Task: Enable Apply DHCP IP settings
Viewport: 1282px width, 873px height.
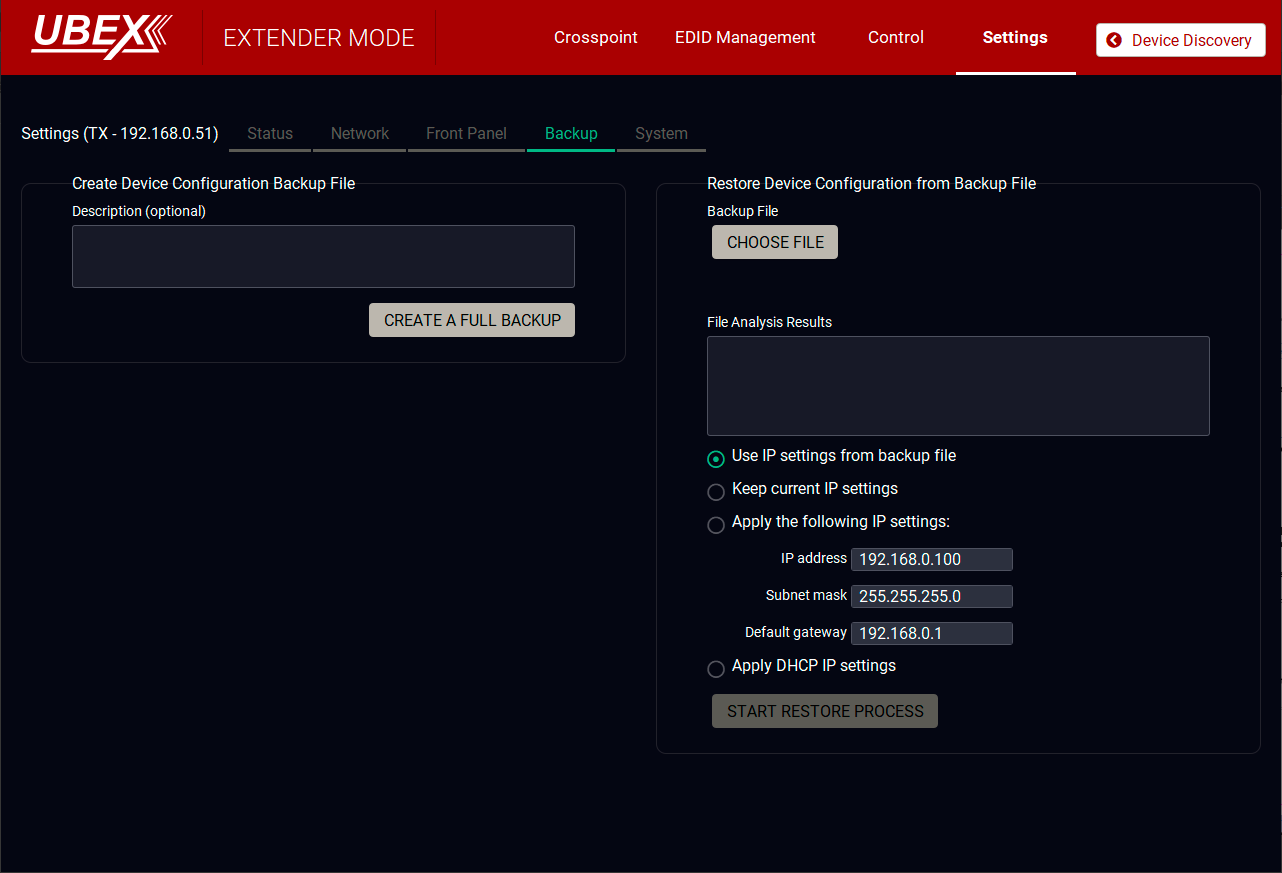Action: pos(716,669)
